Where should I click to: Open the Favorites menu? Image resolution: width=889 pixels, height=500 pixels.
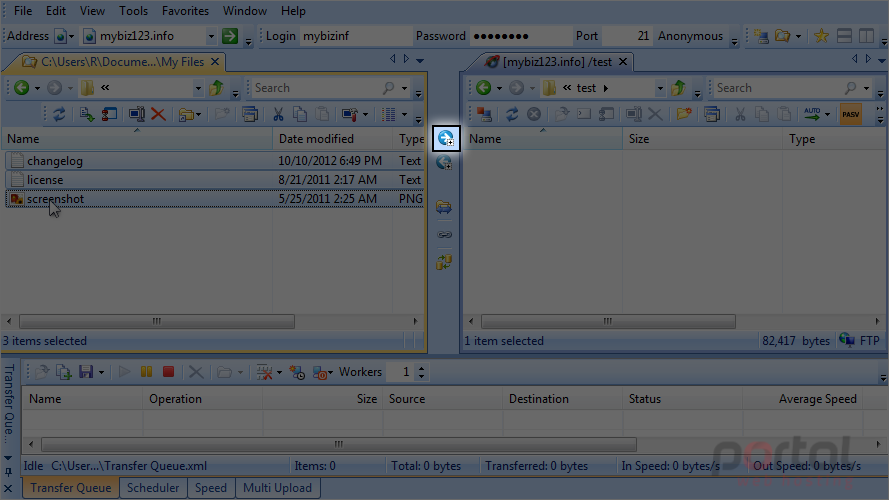pyautogui.click(x=185, y=11)
